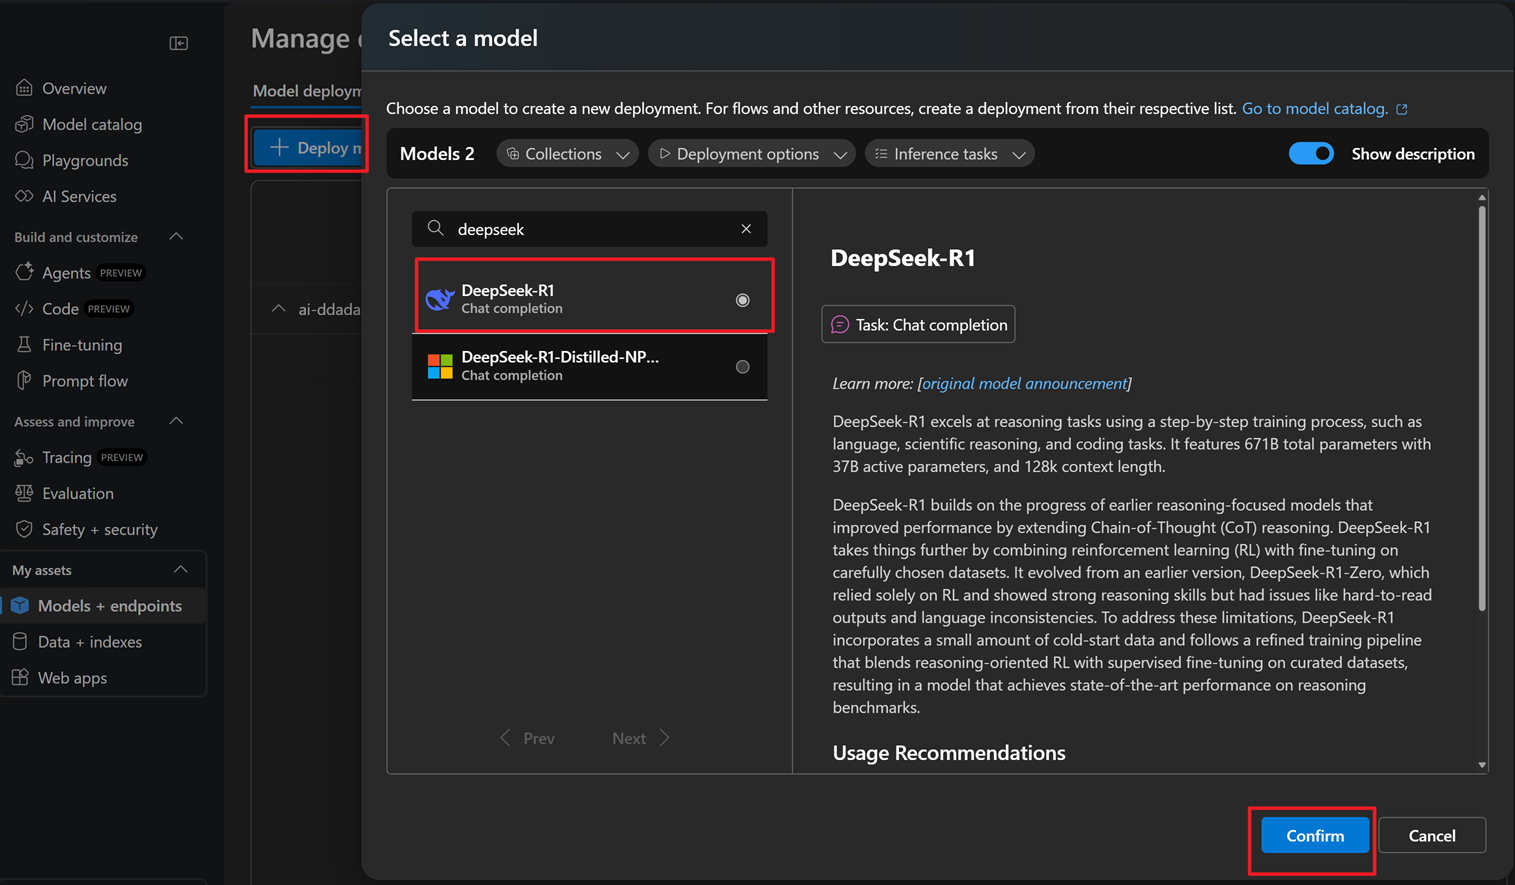Open Overview via its home icon

coord(24,88)
